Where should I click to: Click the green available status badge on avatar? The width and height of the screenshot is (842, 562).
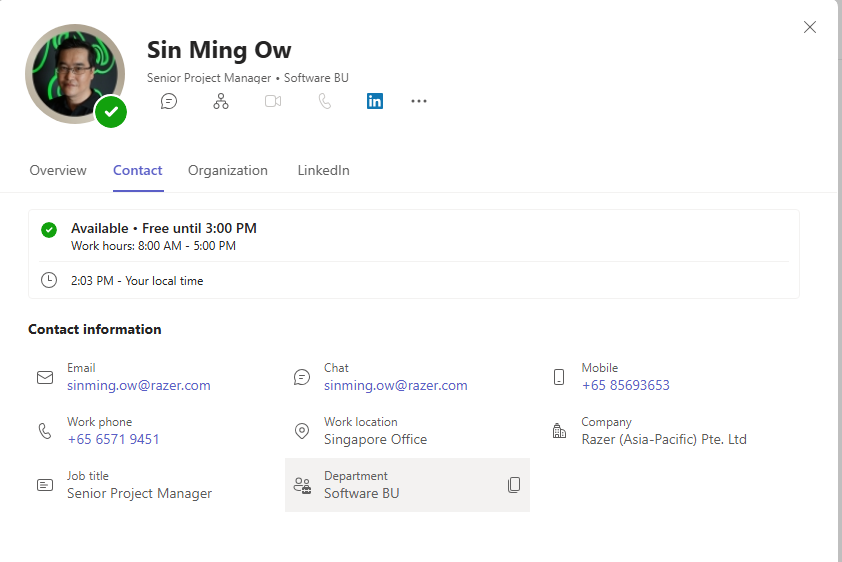tap(111, 112)
